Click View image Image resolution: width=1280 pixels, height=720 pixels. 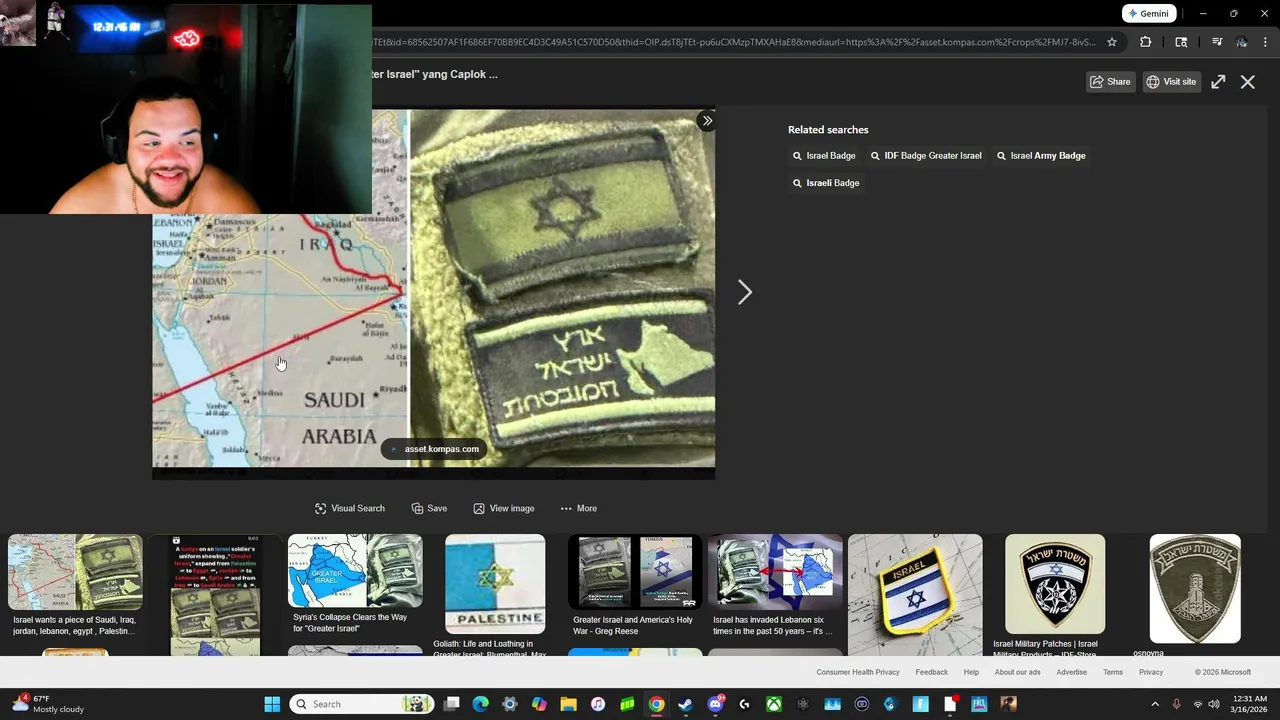[503, 508]
